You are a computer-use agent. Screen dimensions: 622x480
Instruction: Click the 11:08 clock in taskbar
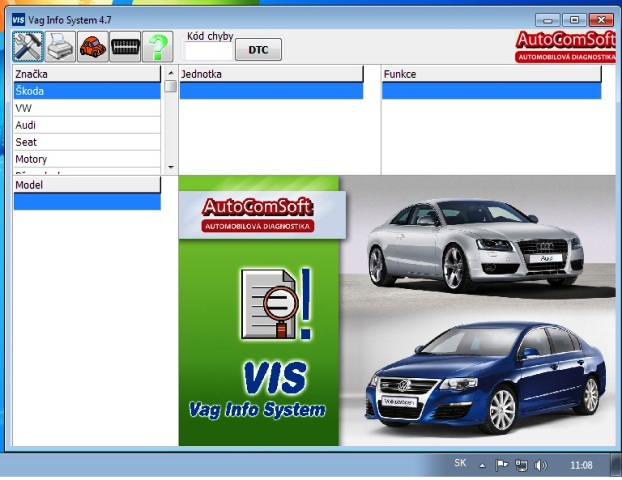pyautogui.click(x=581, y=465)
